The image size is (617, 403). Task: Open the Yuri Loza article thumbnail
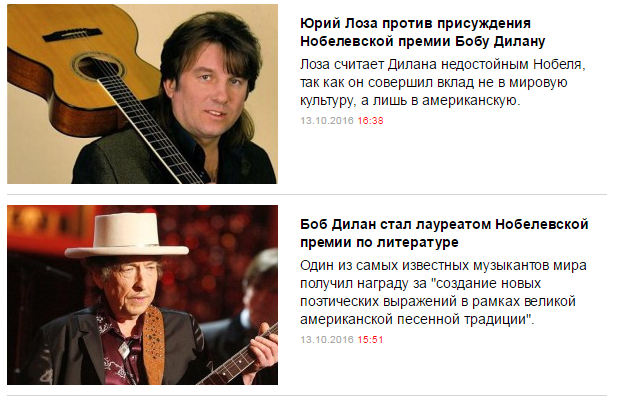pos(142,94)
